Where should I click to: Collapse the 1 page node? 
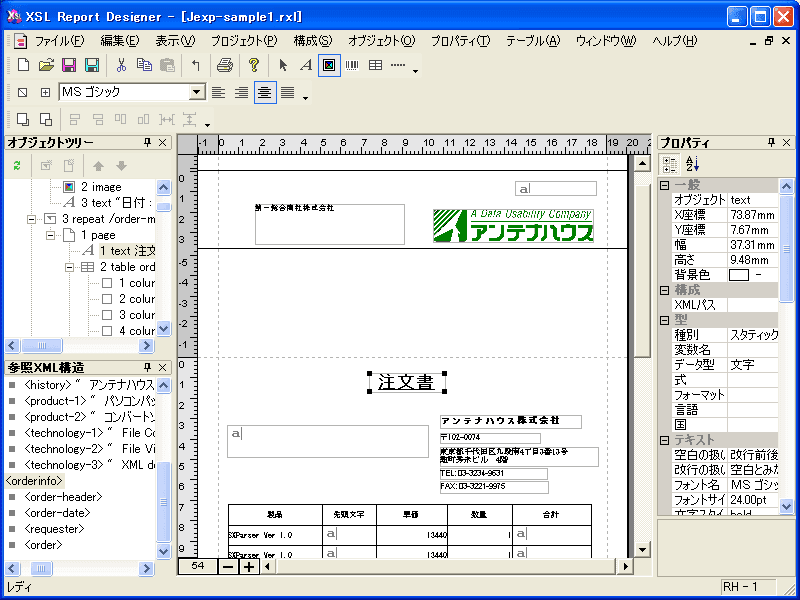tap(51, 235)
